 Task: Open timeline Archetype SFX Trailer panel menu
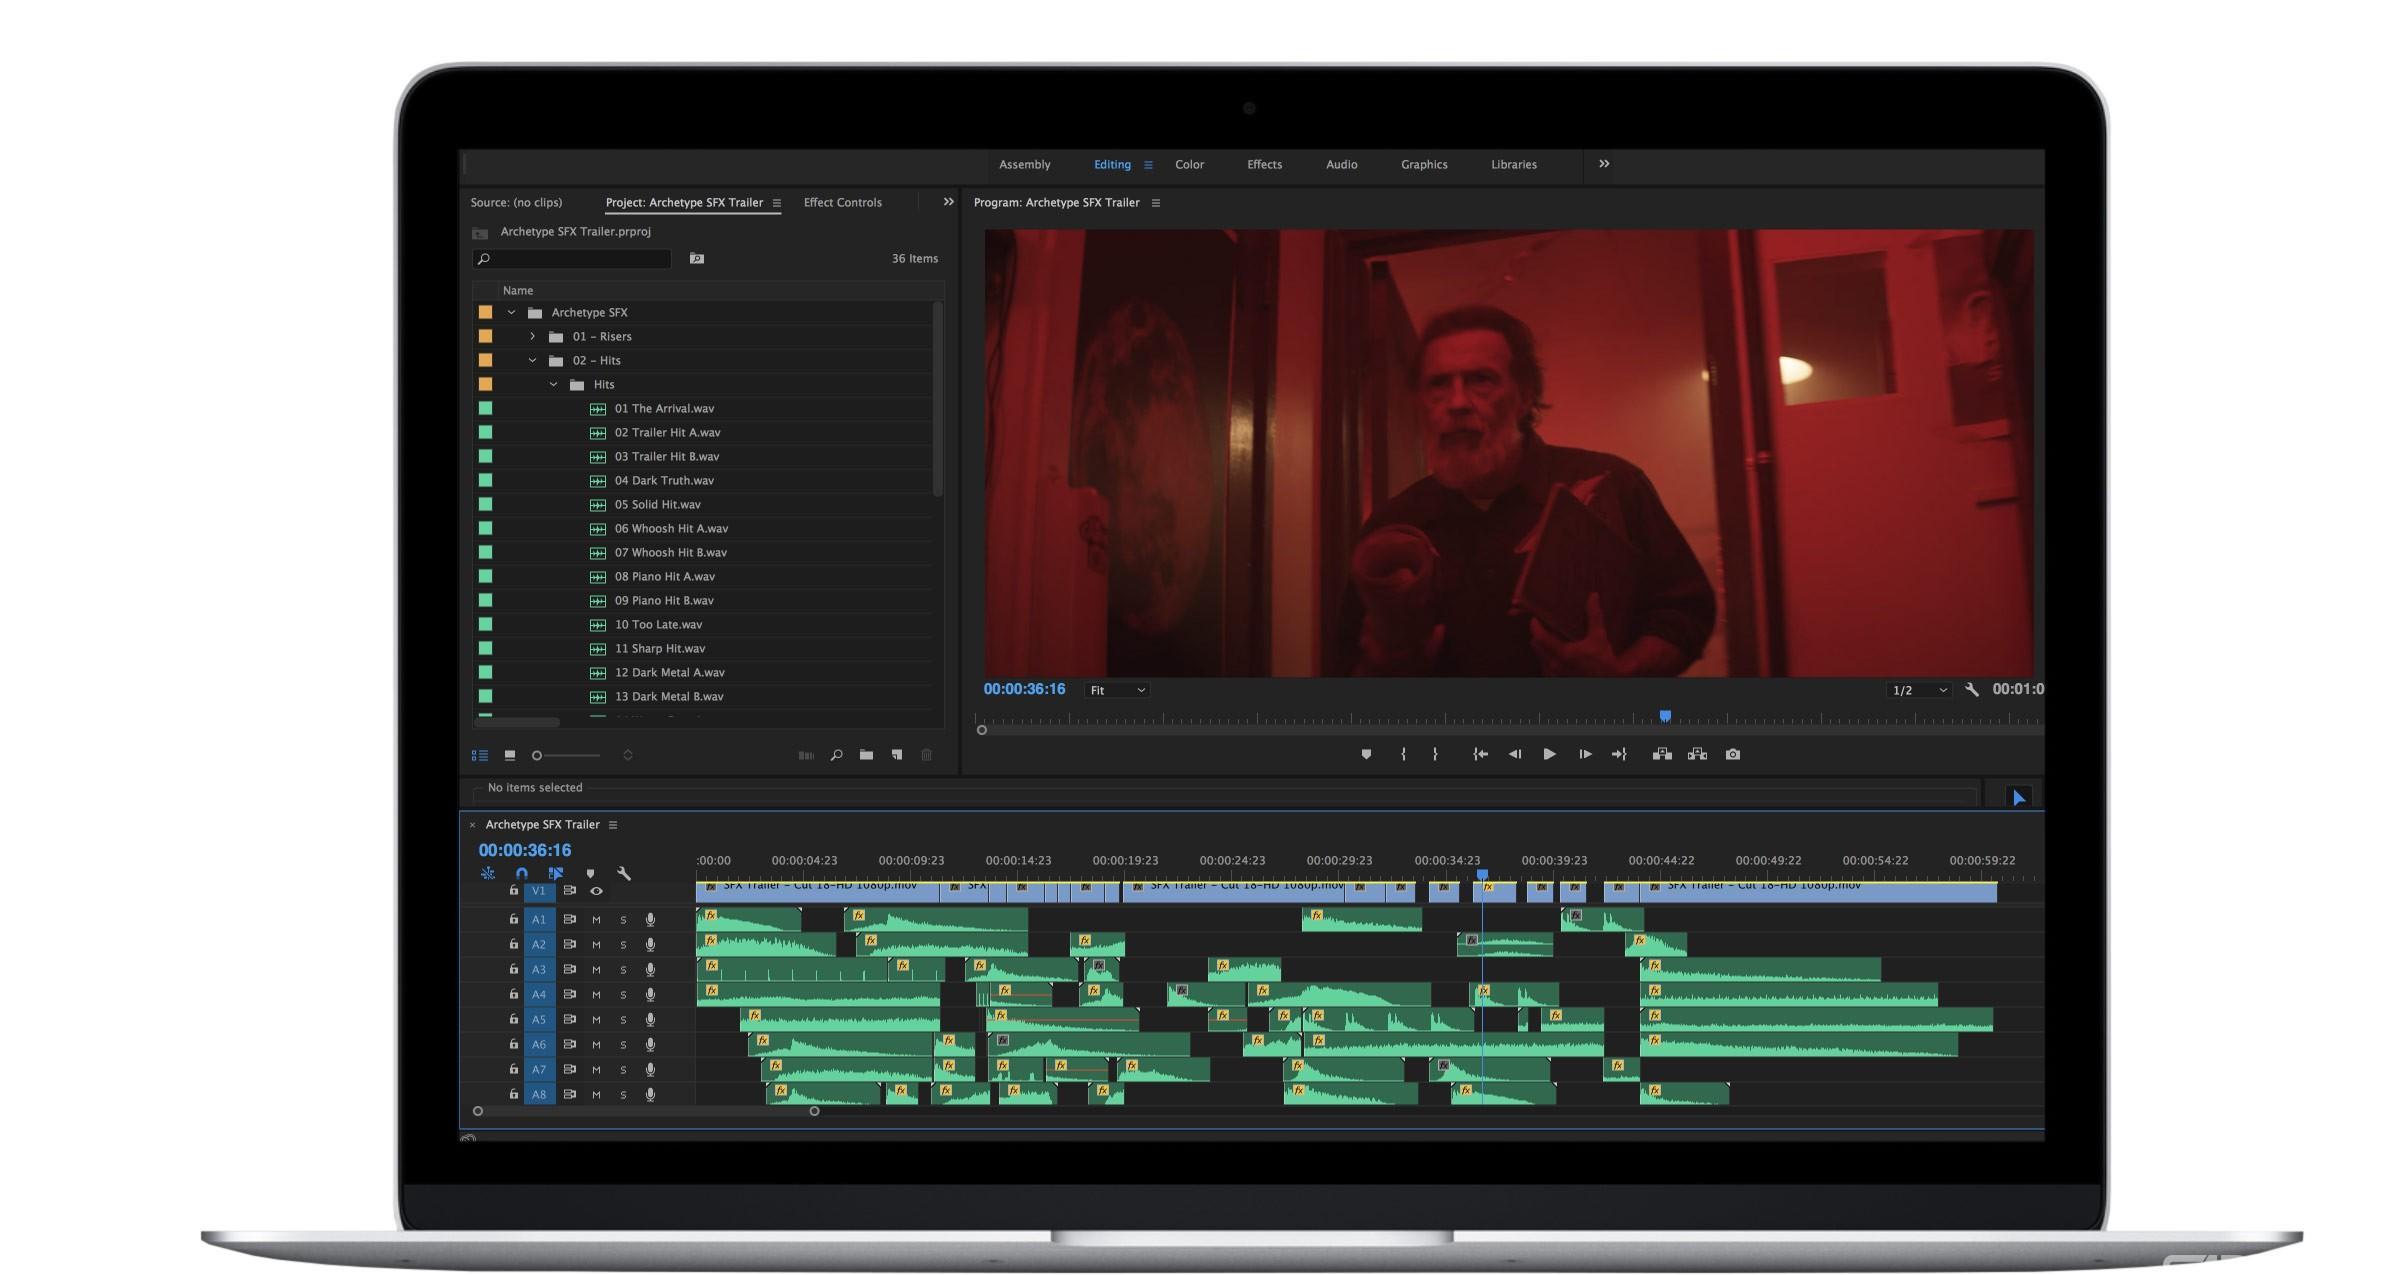click(x=613, y=825)
